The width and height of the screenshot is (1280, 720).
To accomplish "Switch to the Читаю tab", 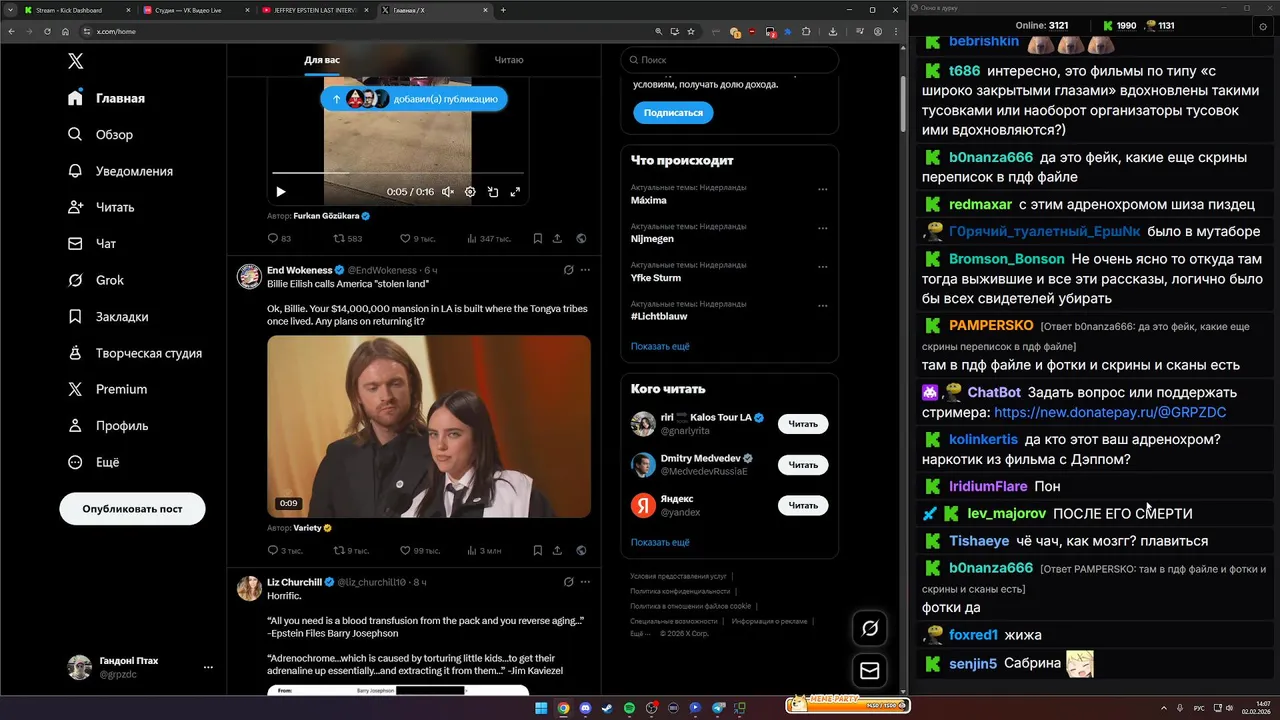I will tap(508, 60).
